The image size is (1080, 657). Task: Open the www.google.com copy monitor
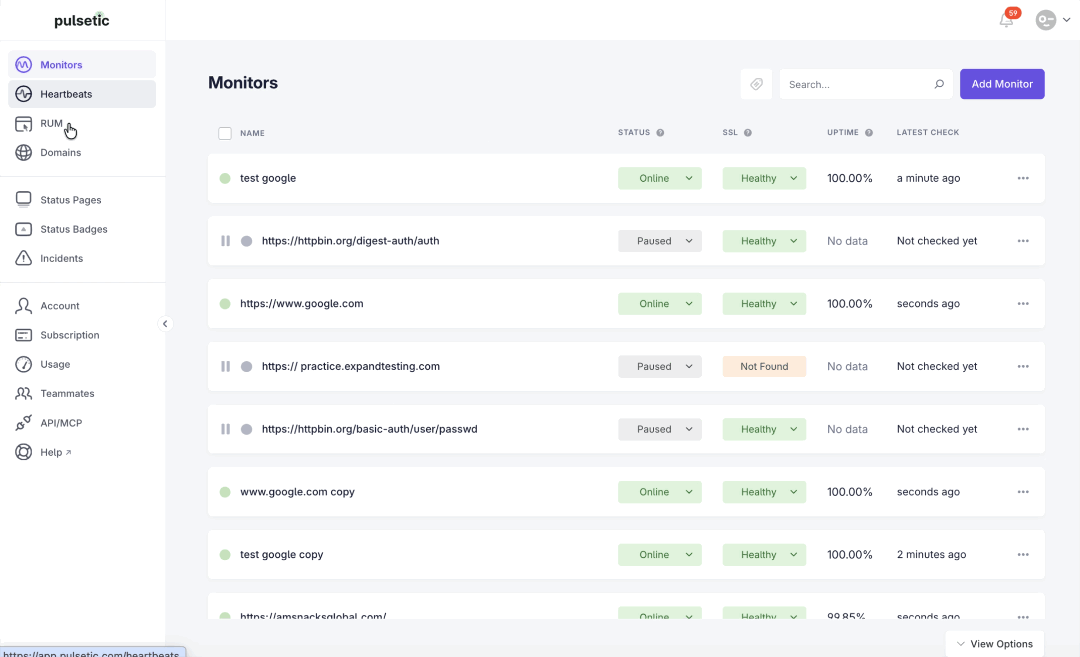[x=298, y=492]
